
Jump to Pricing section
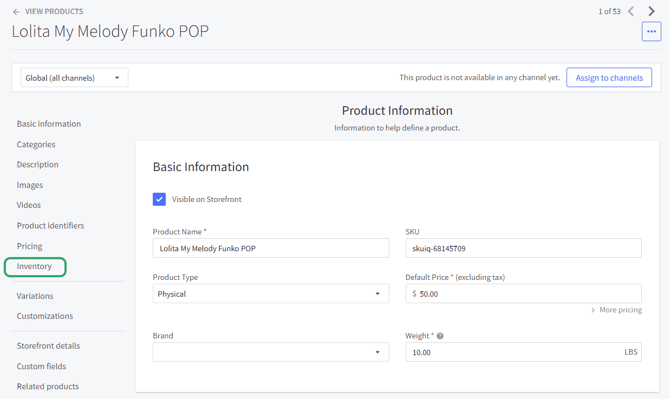(x=29, y=246)
